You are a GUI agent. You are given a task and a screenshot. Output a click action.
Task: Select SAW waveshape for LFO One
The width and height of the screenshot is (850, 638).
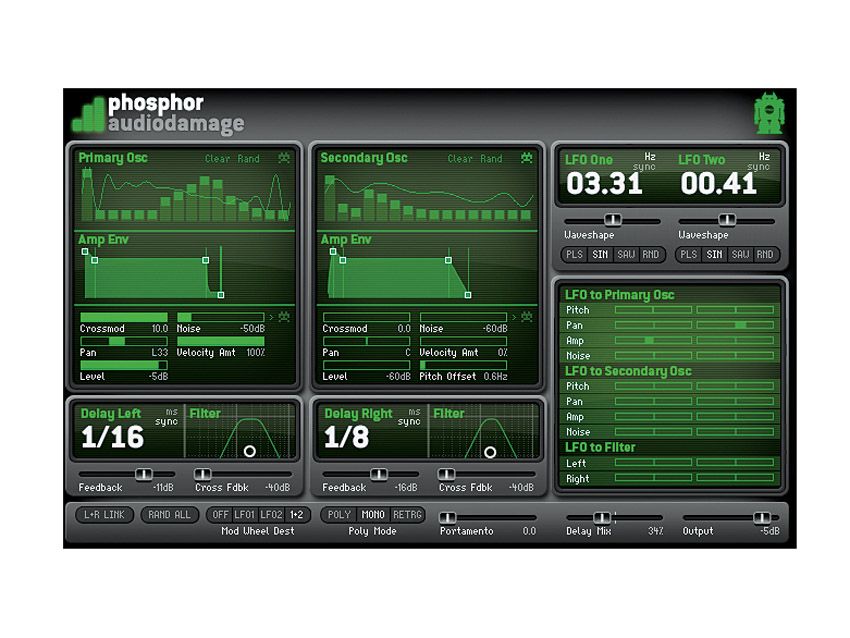pos(626,254)
